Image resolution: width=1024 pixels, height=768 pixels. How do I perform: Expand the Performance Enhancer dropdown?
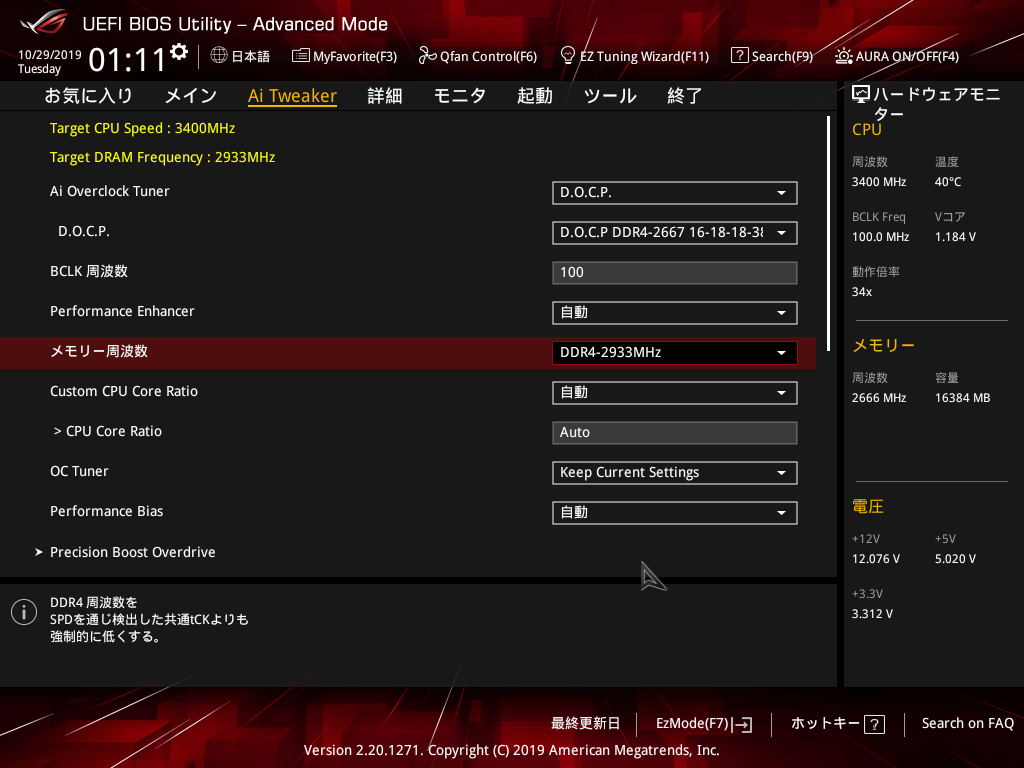pyautogui.click(x=675, y=313)
